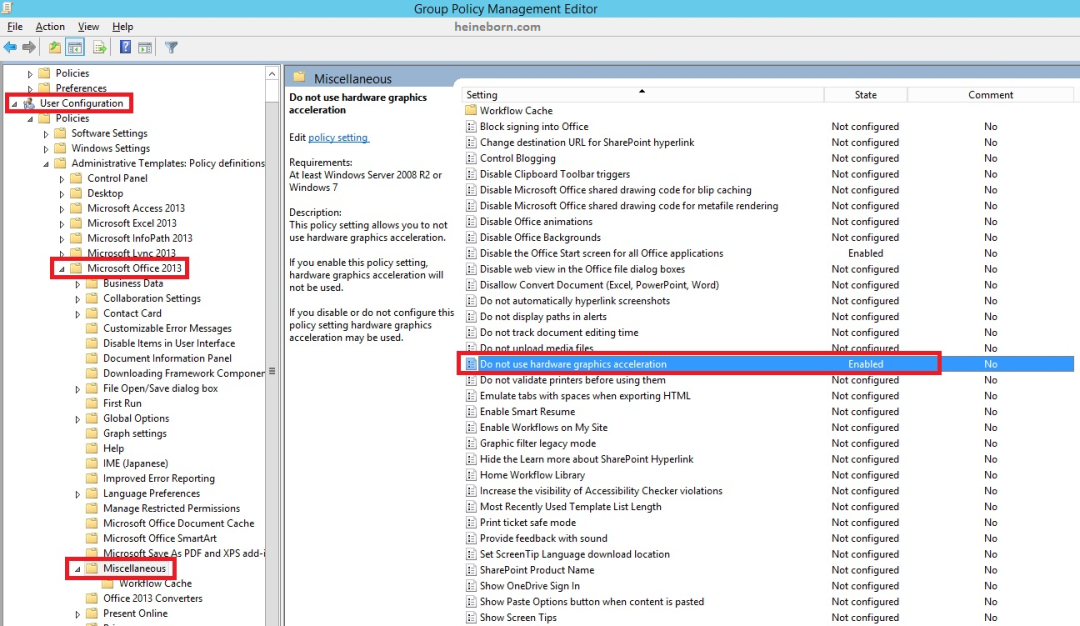Screen dimensions: 1080x626
Task: Expand the Global Options folder arrow
Action: [77, 419]
